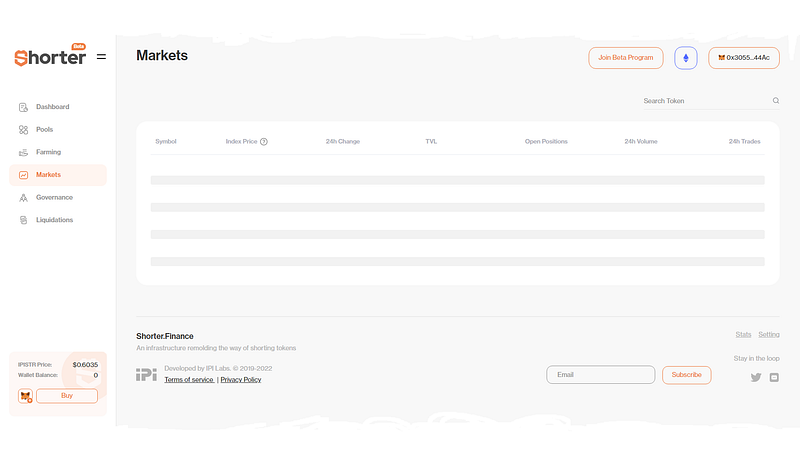This screenshot has width=800, height=449.
Task: Click the Pools sidebar icon
Action: pos(23,130)
